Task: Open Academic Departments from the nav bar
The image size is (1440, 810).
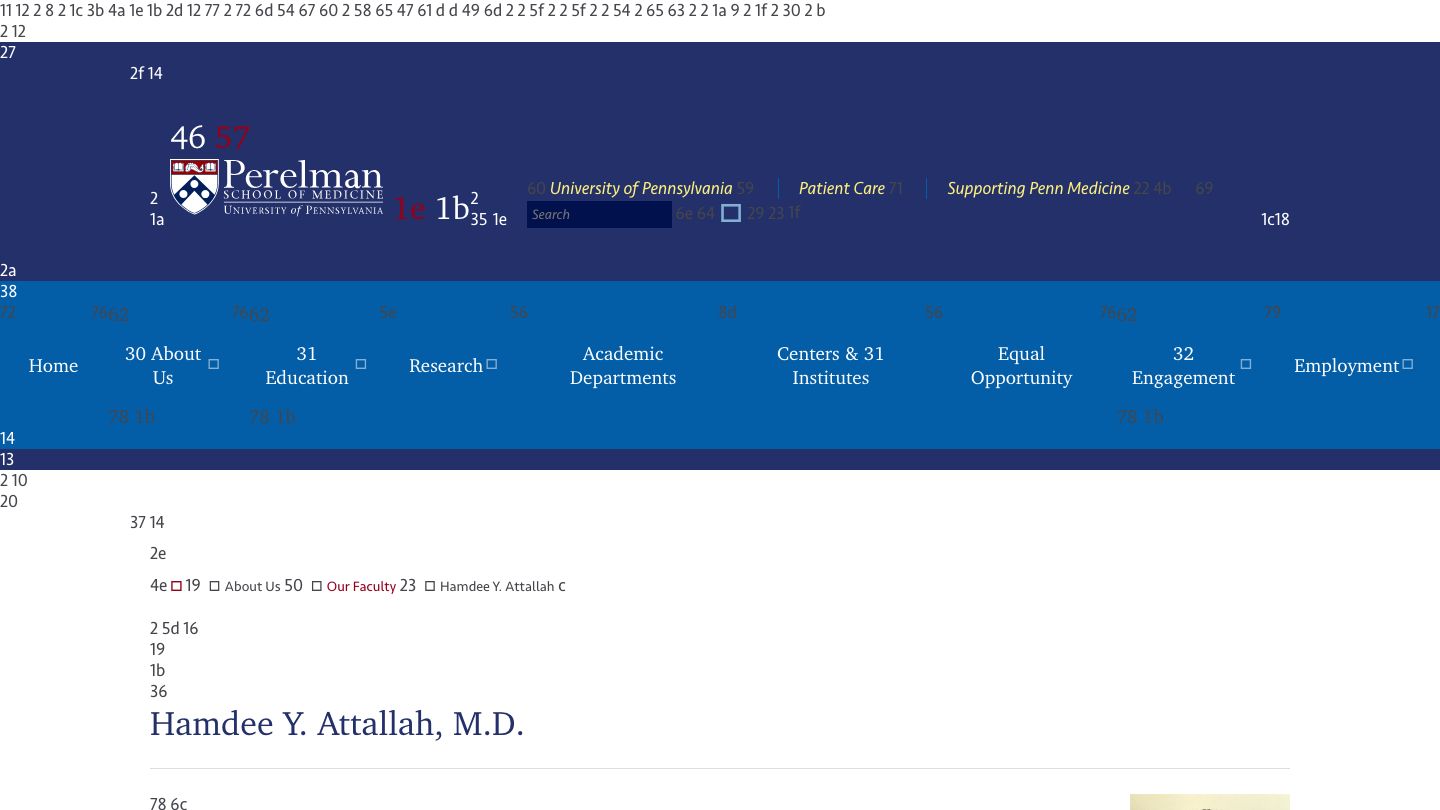Action: [622, 366]
